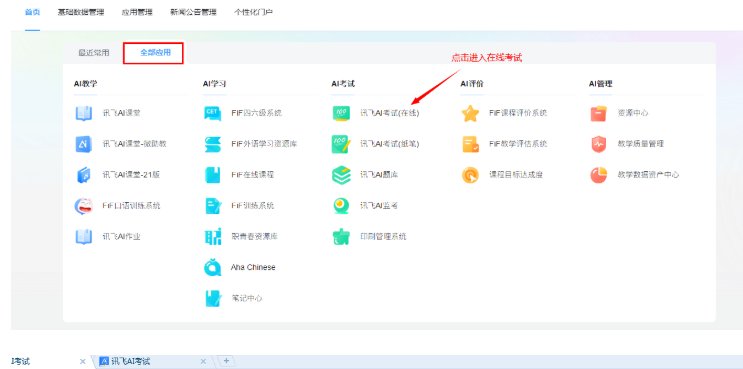Click the 职青春资源库 icon
This screenshot has width=743, height=369.
coord(213,236)
